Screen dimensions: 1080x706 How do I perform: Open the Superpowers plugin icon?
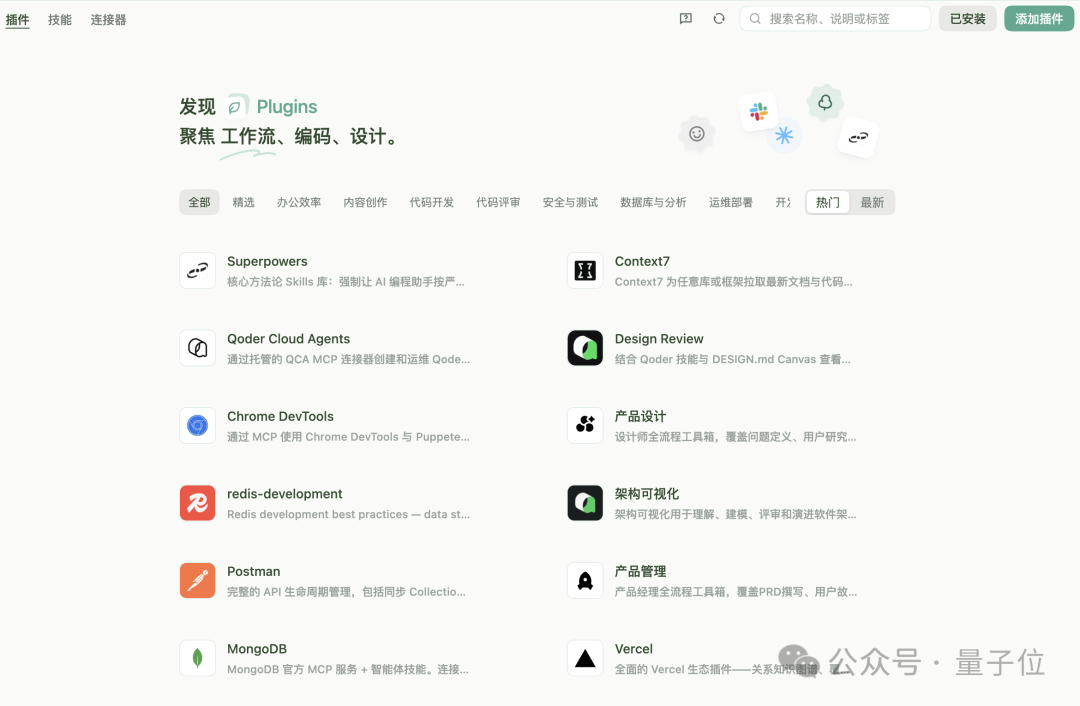(x=198, y=271)
